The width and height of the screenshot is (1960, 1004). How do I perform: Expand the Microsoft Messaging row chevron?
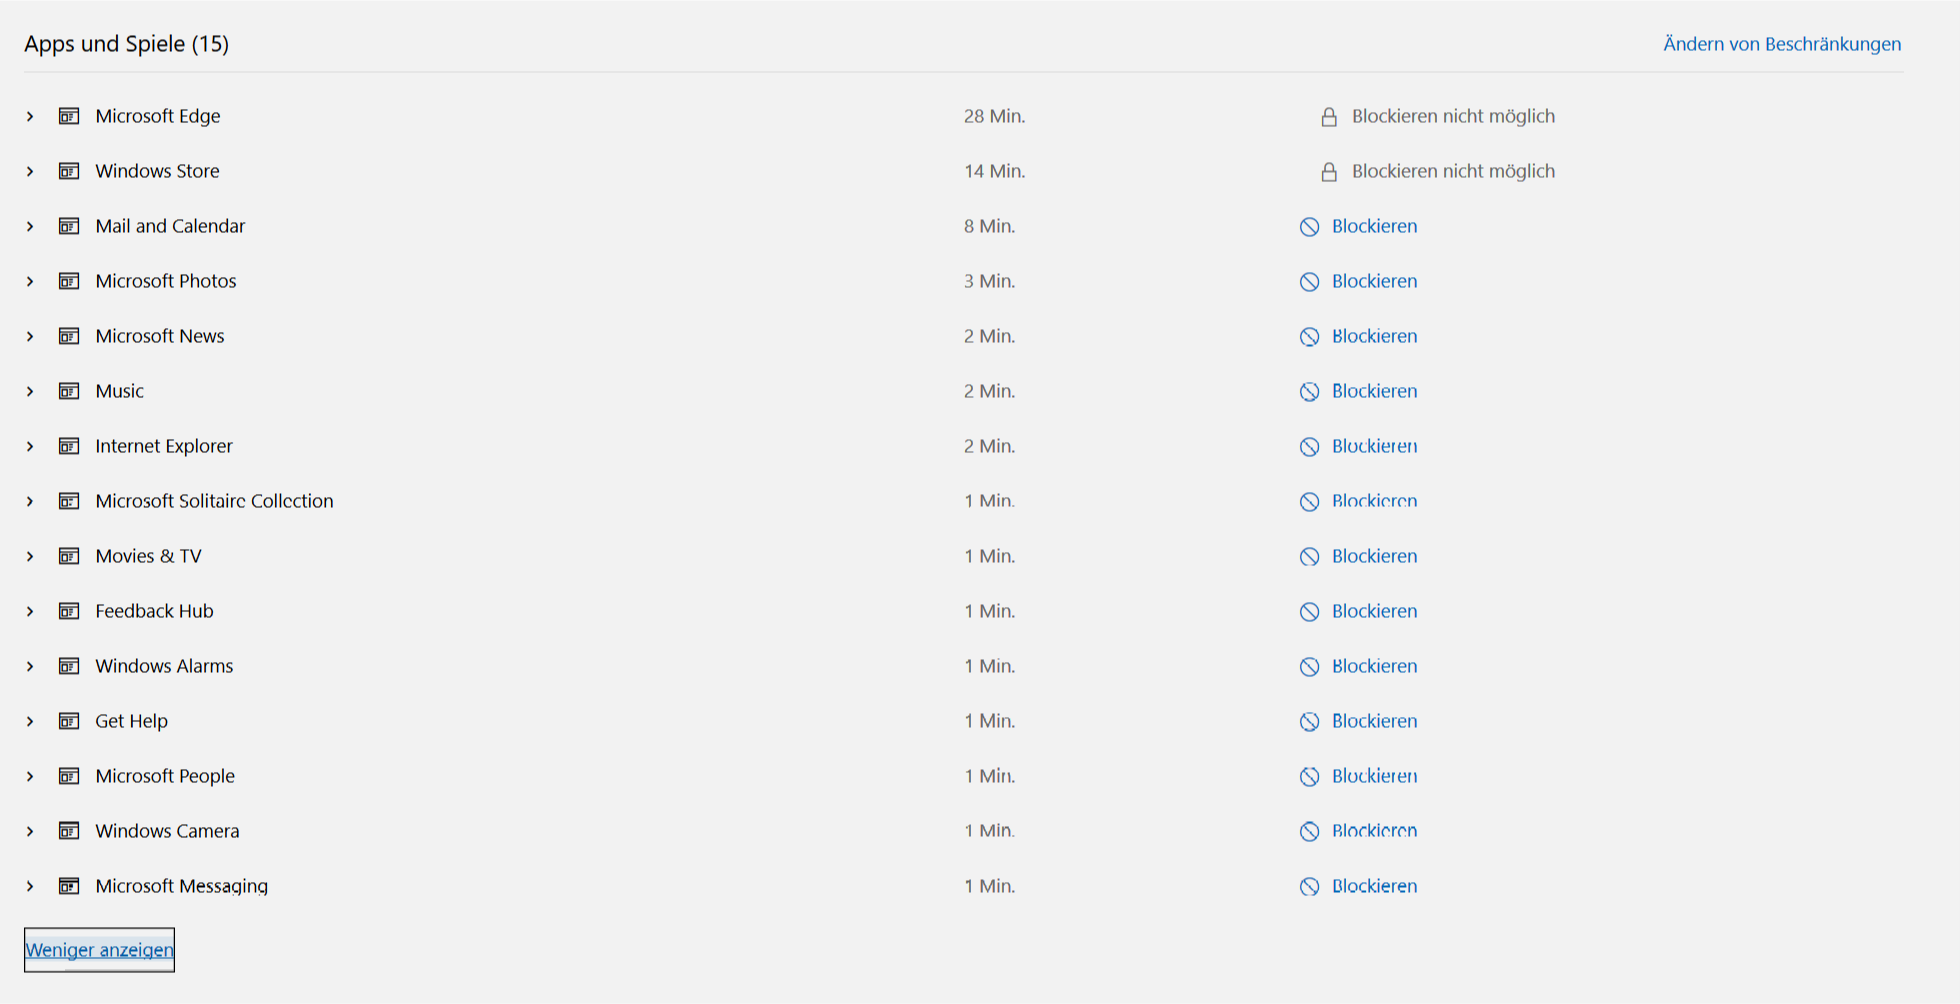[x=30, y=886]
